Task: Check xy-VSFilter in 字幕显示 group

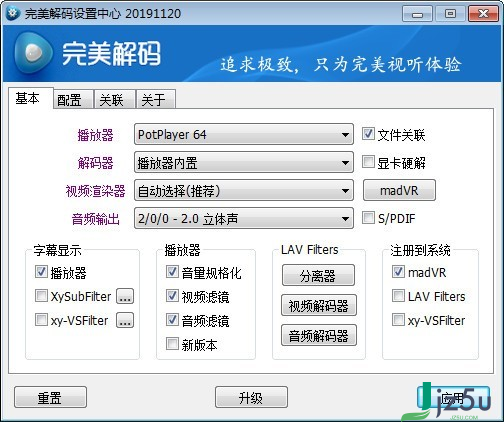Action: pyautogui.click(x=41, y=320)
